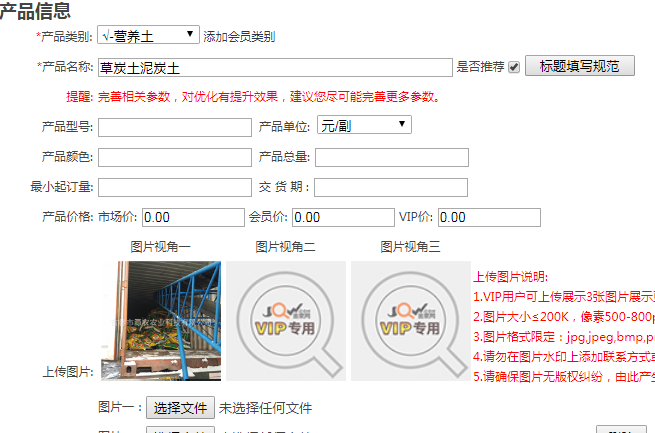Click the 图片视角一 label
Image resolution: width=655 pixels, height=433 pixels.
point(160,247)
